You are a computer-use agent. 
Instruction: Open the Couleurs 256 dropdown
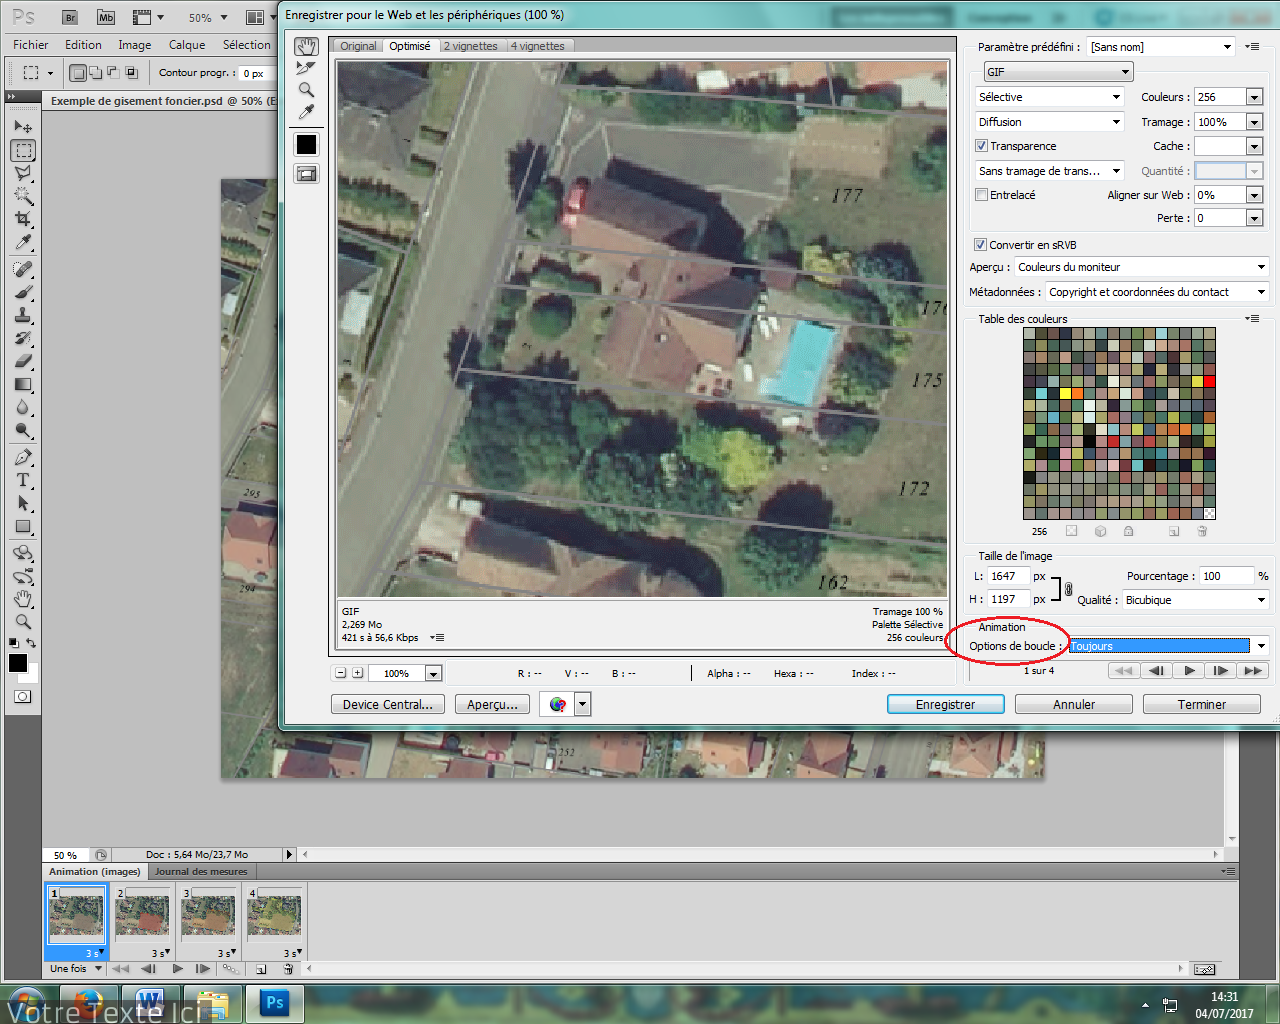pyautogui.click(x=1255, y=97)
